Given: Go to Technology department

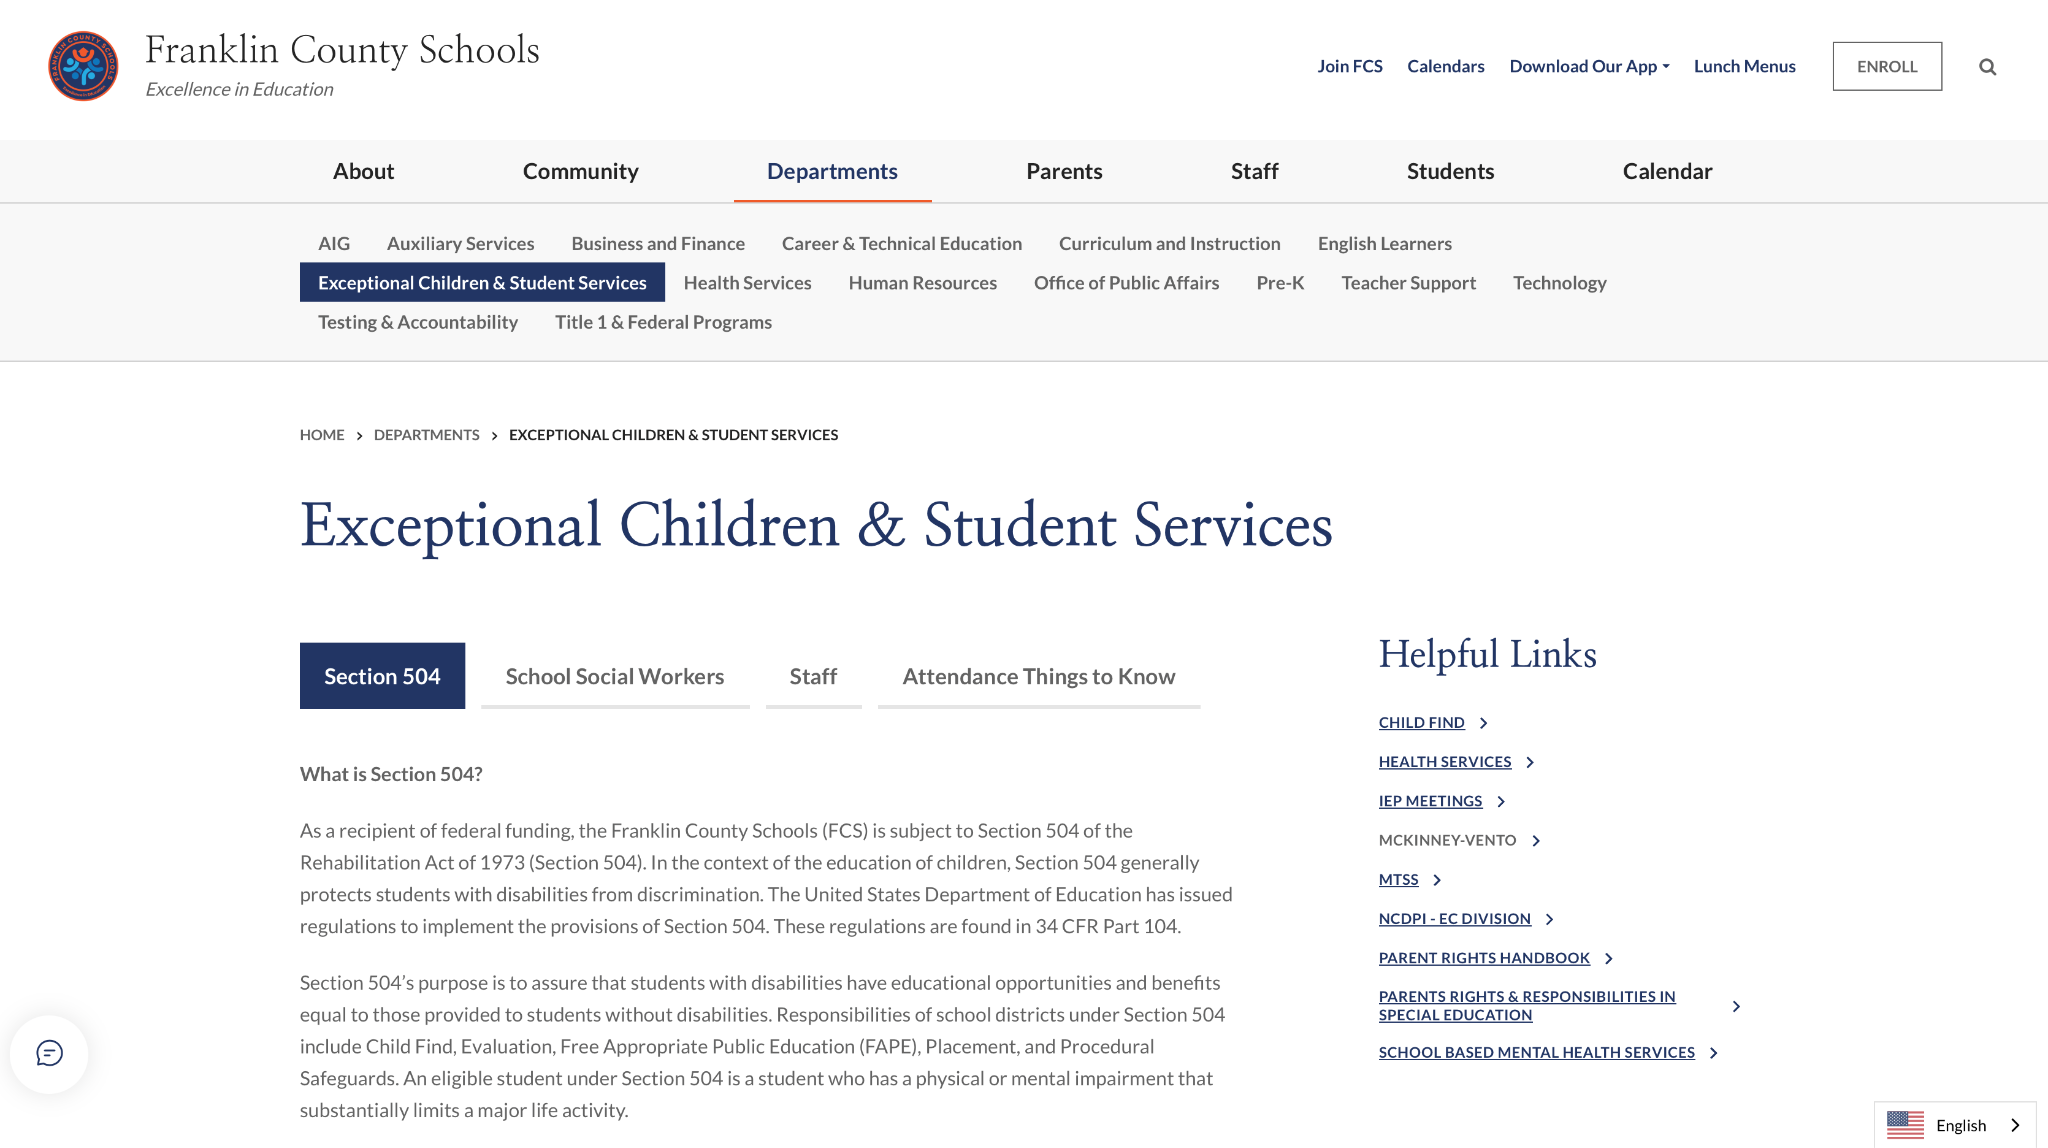Looking at the screenshot, I should 1560,283.
